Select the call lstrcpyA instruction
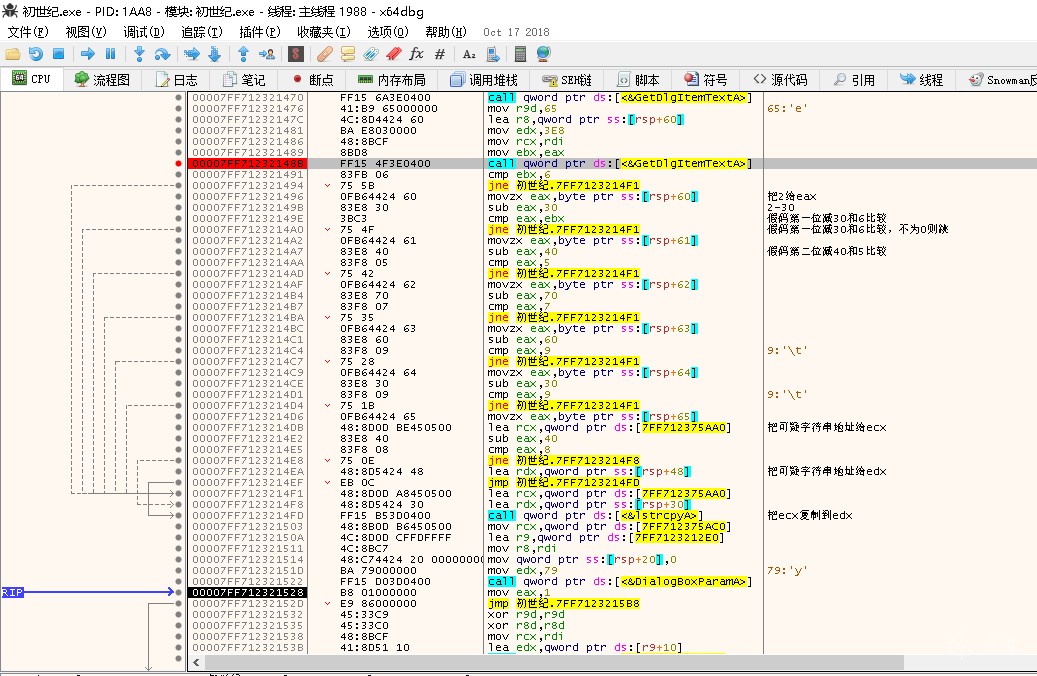This screenshot has height=676, width=1037. coord(595,515)
